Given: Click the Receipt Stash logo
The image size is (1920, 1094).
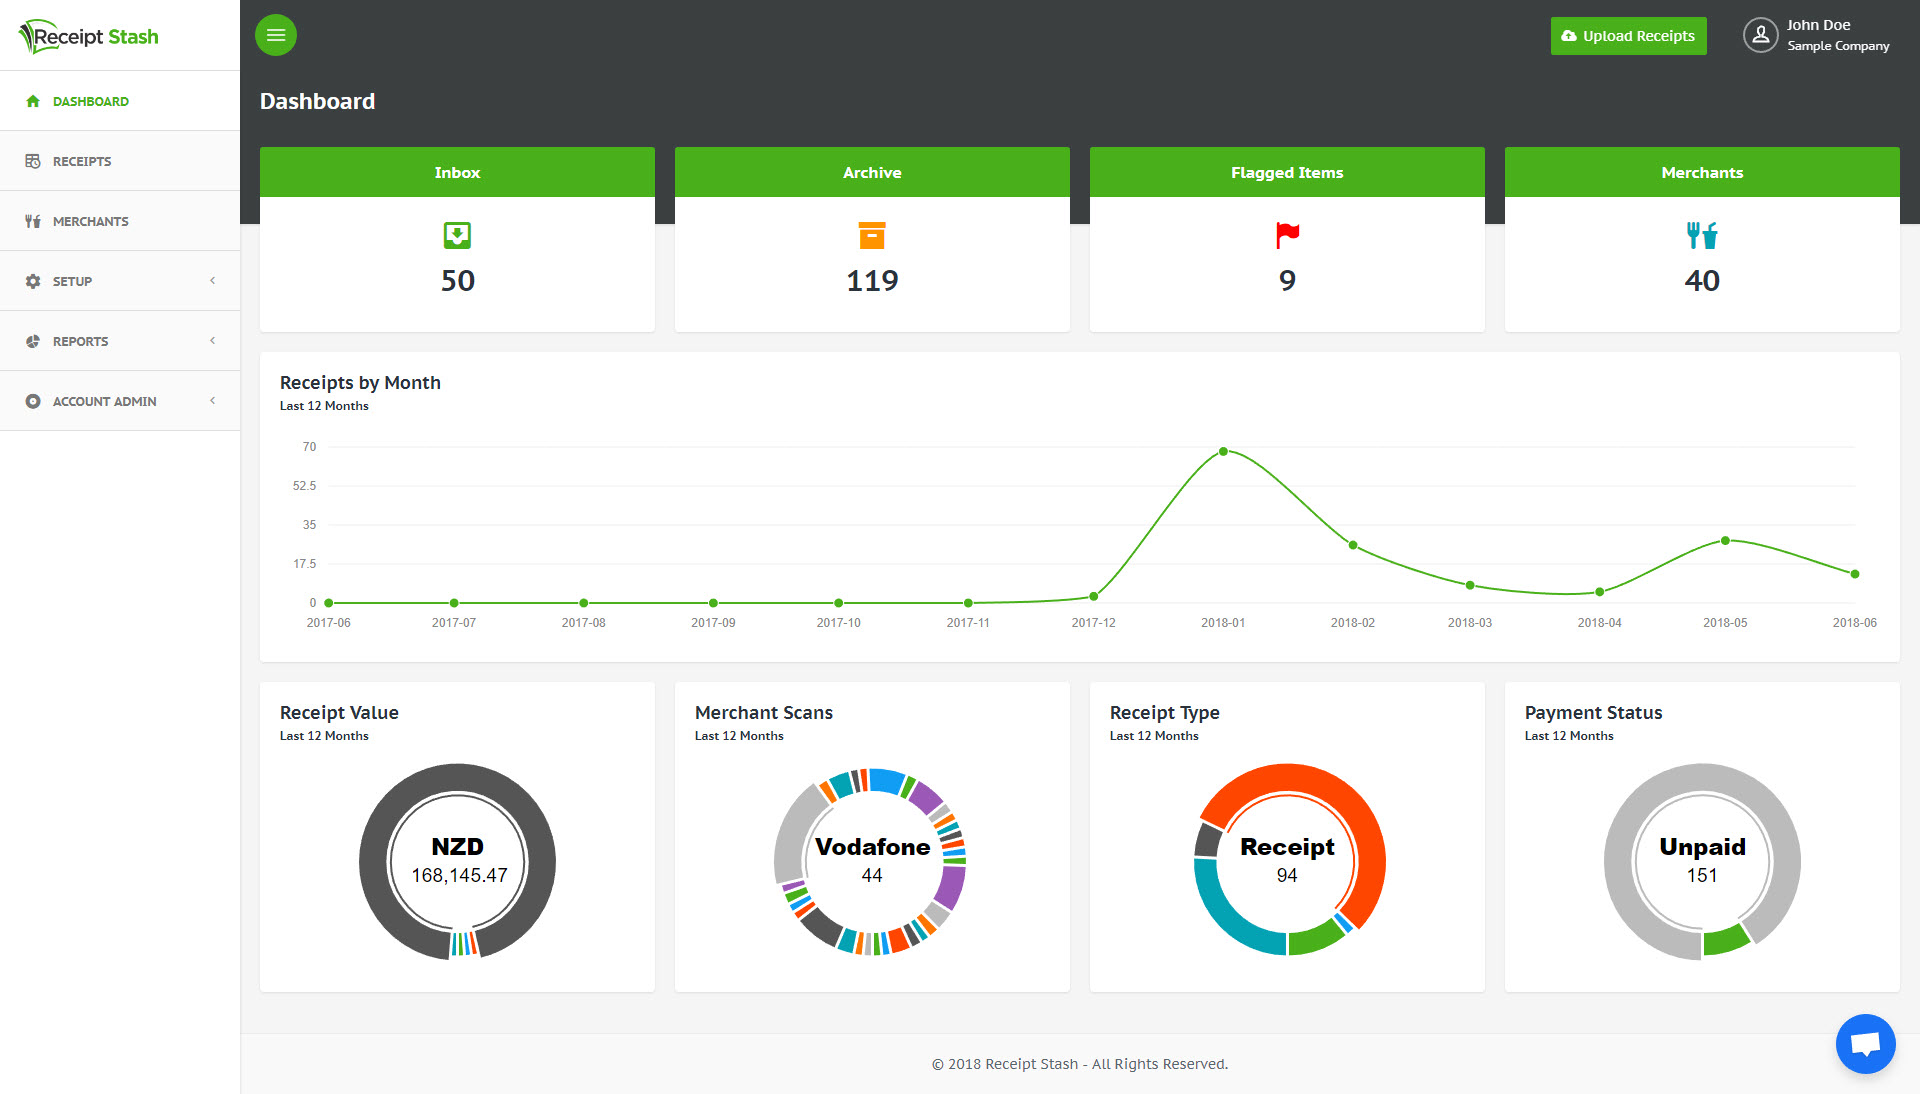Looking at the screenshot, I should point(90,36).
